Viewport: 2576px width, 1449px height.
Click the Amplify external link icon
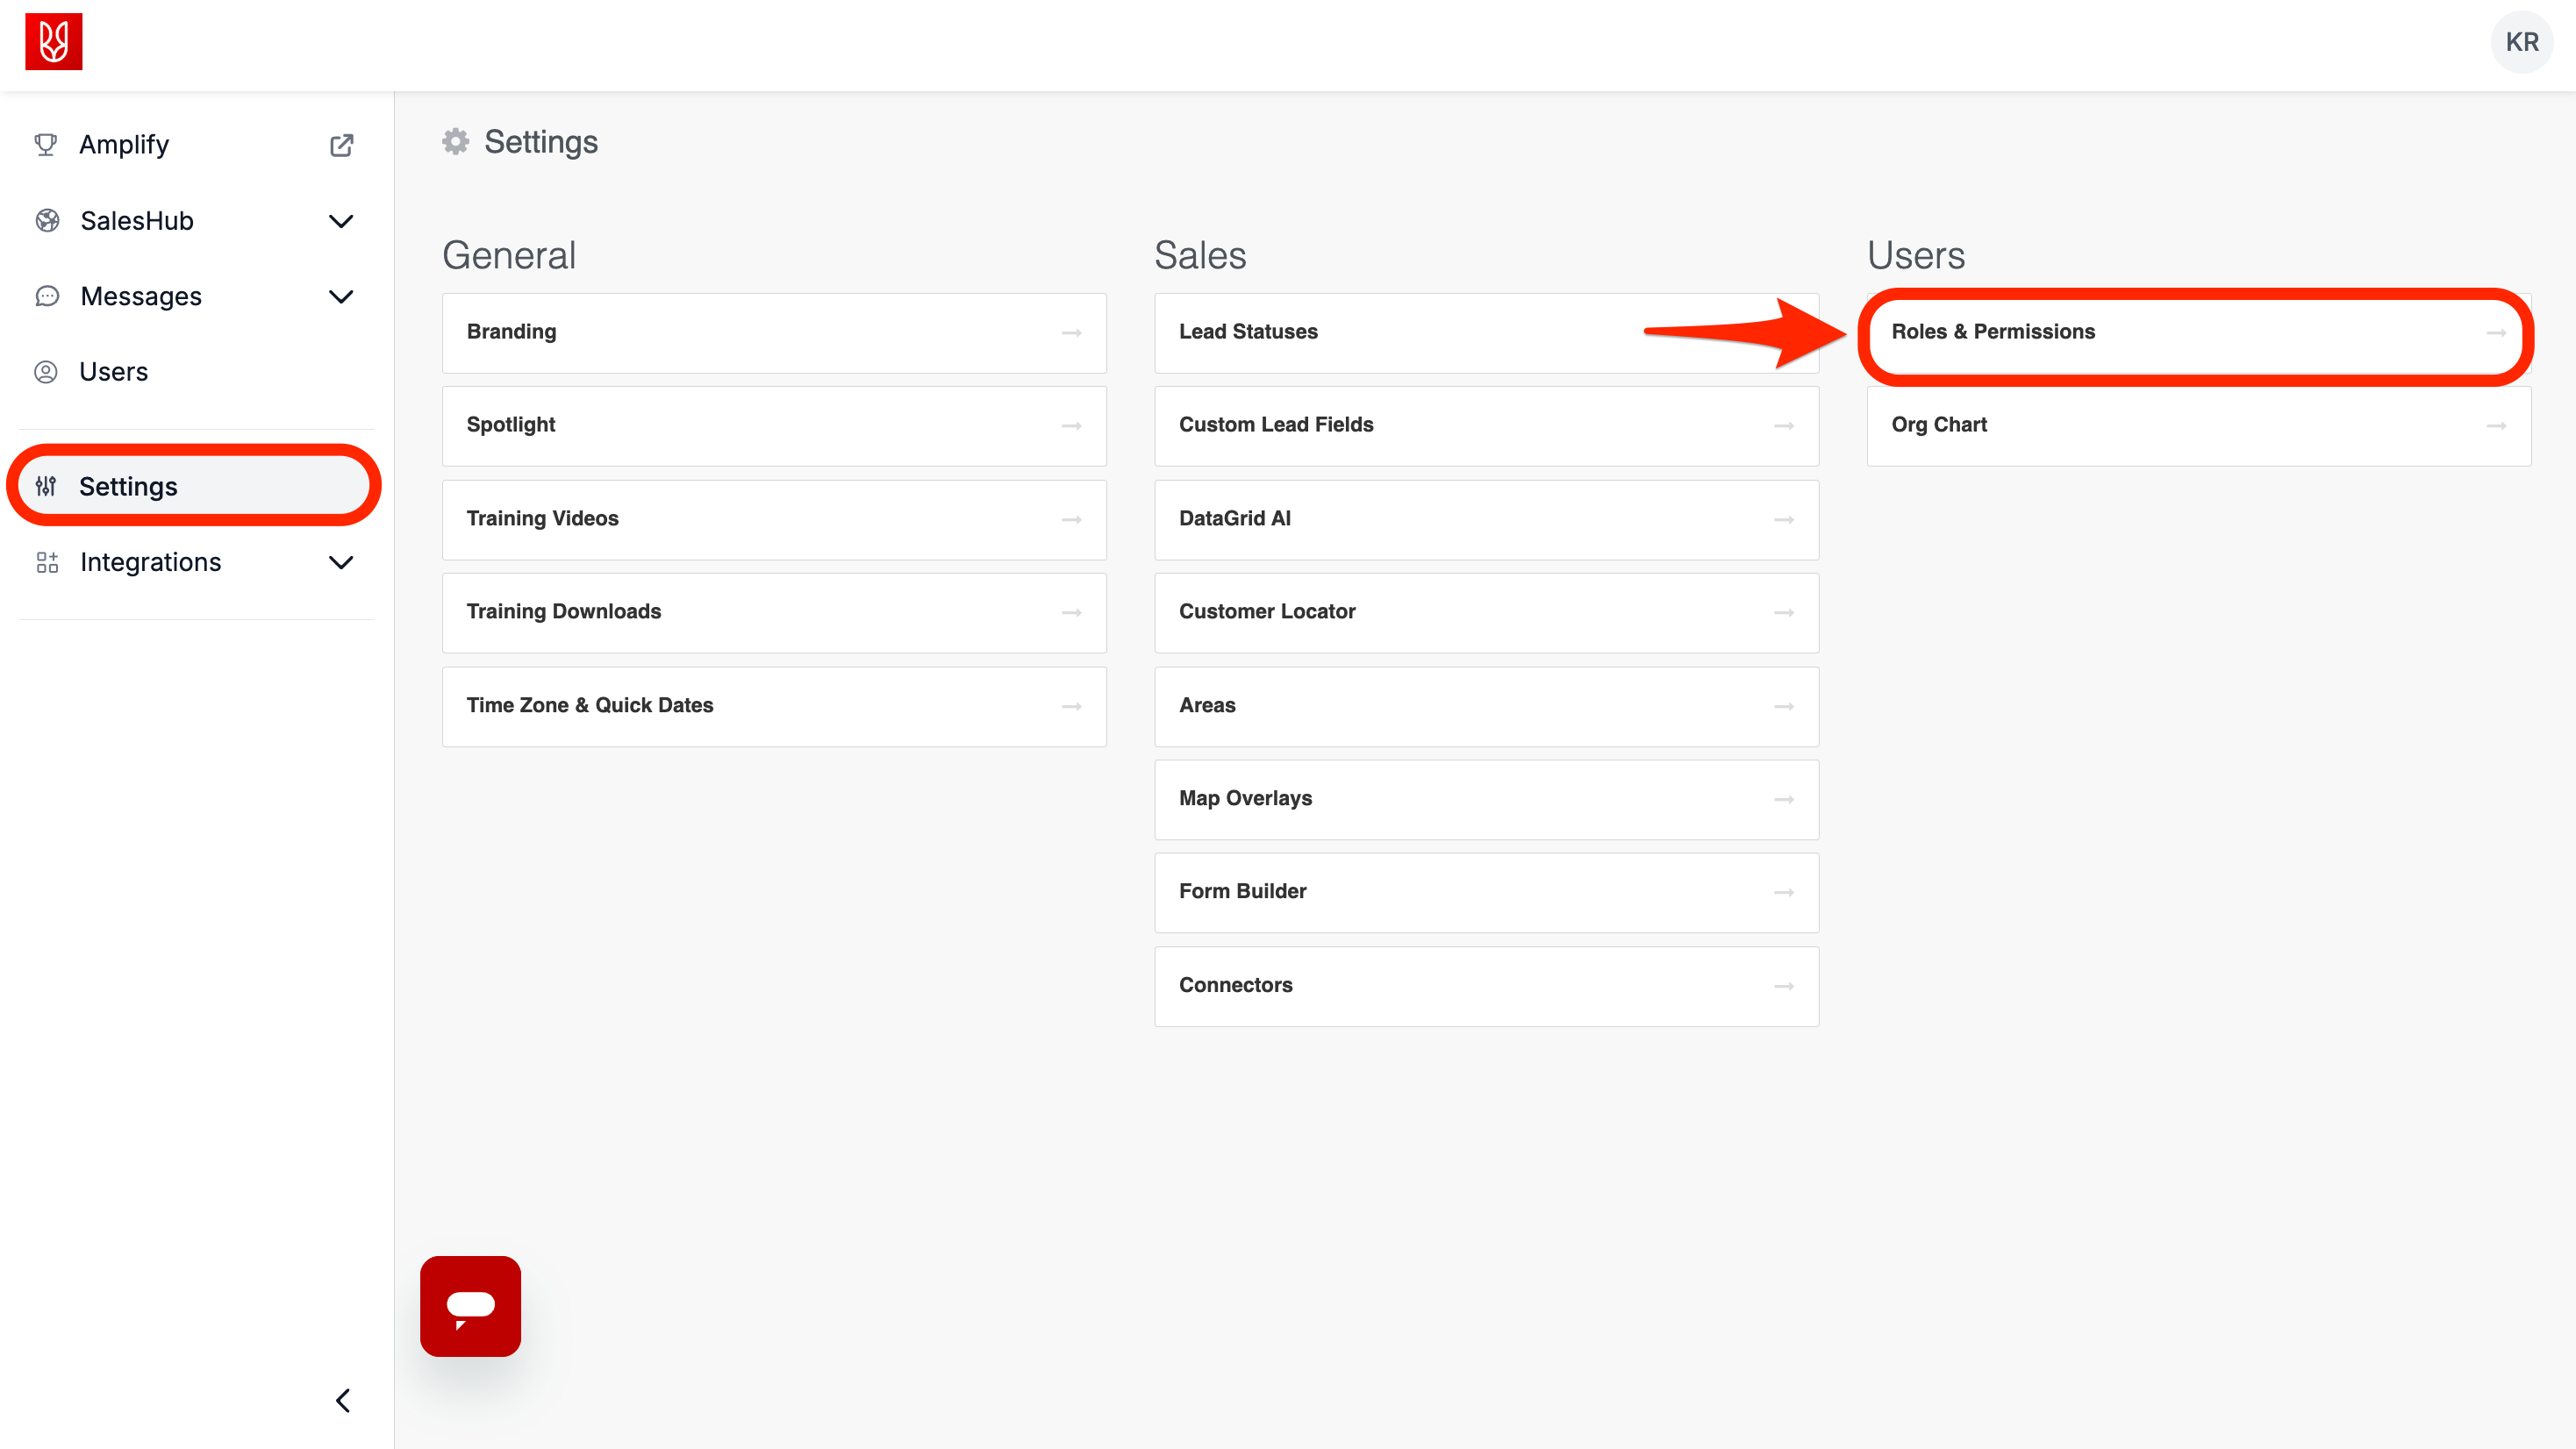[341, 145]
